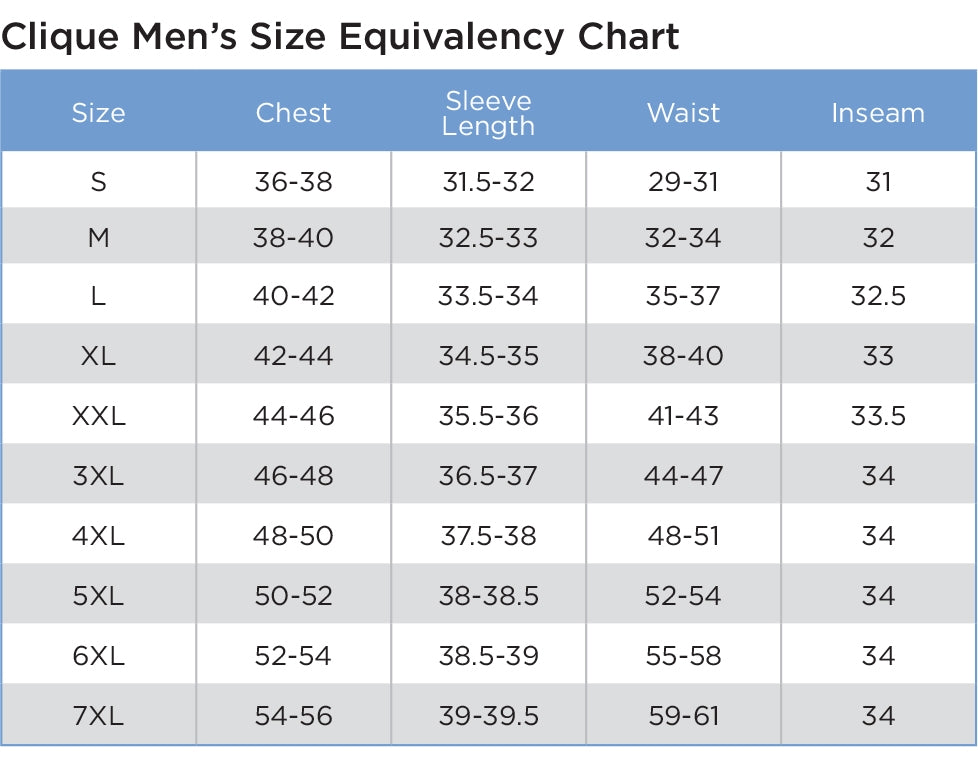
Task: Click the S size row label
Action: coord(98,182)
